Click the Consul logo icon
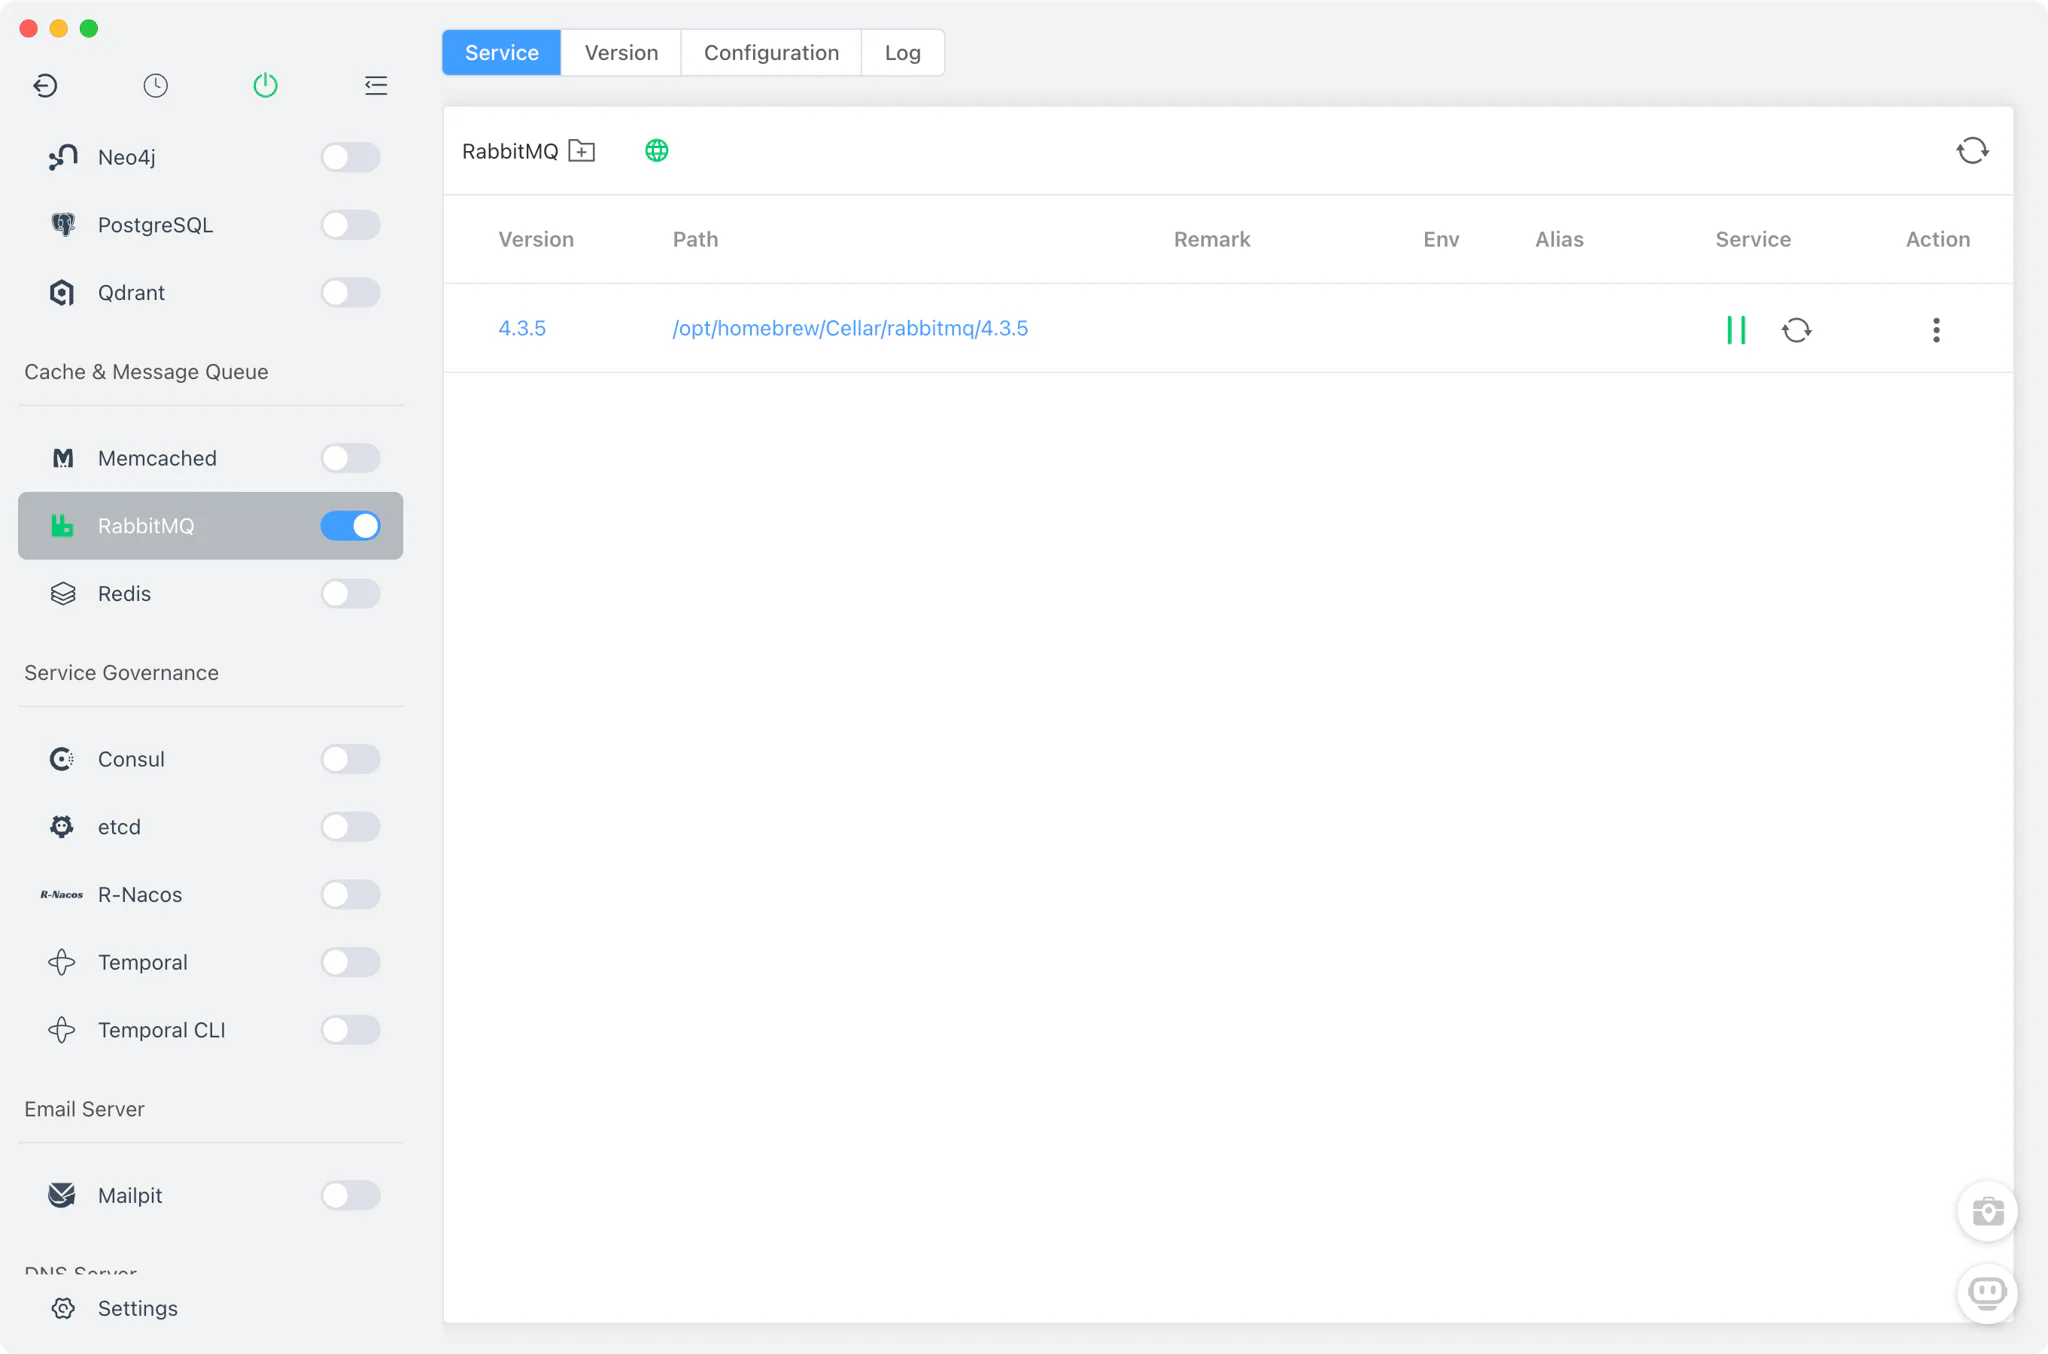The width and height of the screenshot is (2048, 1354). tap(62, 759)
